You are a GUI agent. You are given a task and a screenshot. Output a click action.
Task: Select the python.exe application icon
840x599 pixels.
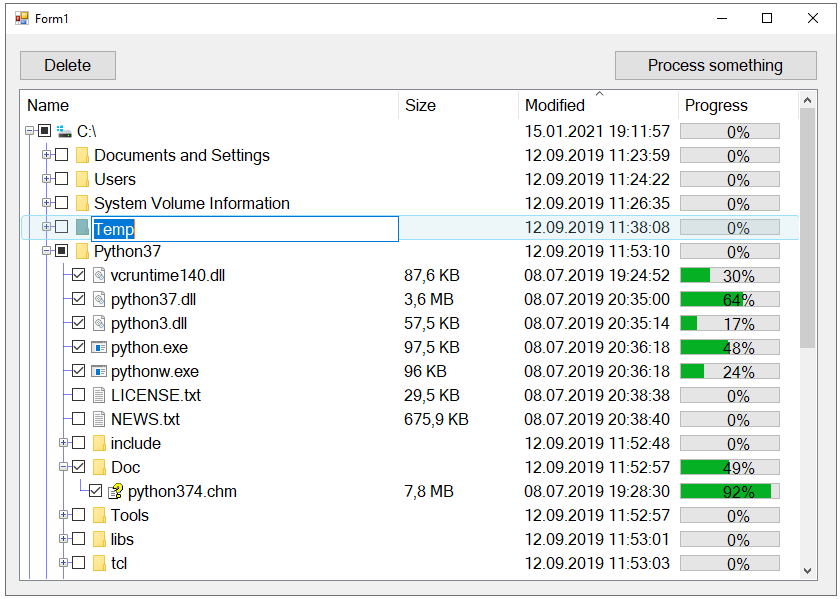(99, 347)
